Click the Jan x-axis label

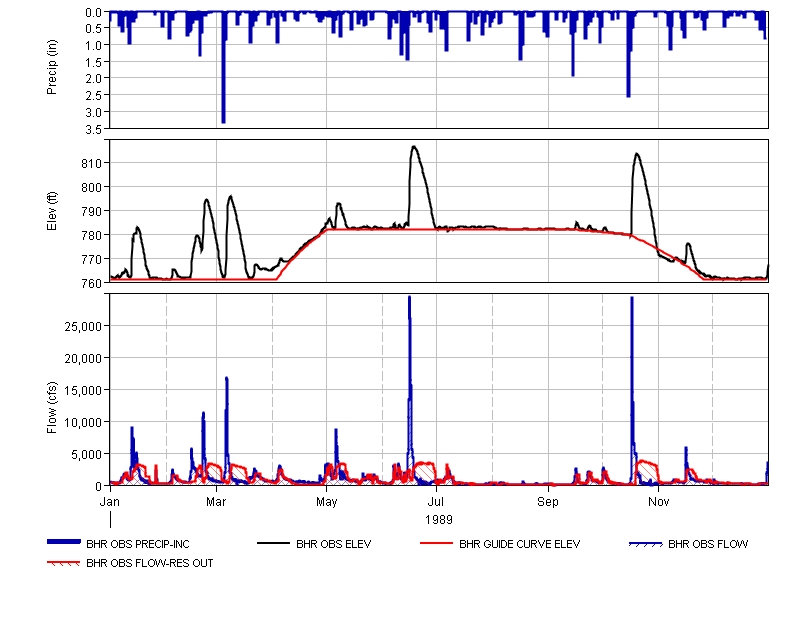[110, 502]
